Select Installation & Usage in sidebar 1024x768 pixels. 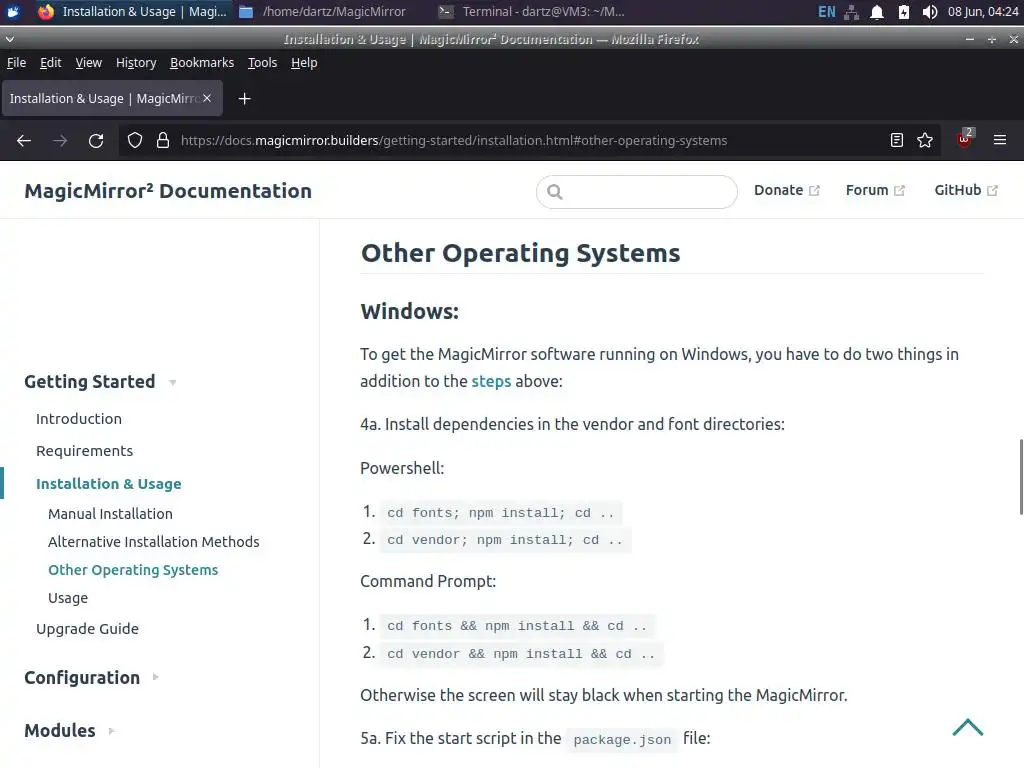108,484
